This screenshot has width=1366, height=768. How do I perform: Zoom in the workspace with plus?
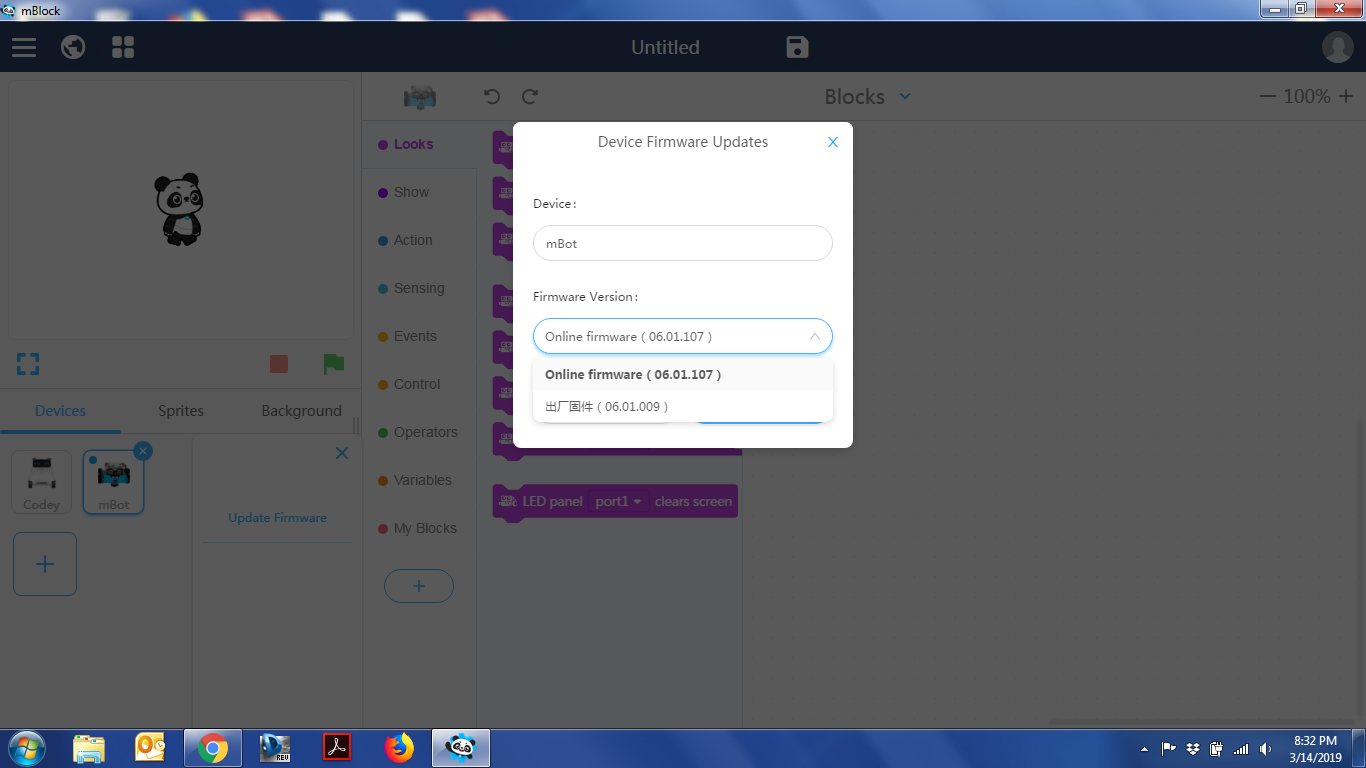tap(1346, 96)
